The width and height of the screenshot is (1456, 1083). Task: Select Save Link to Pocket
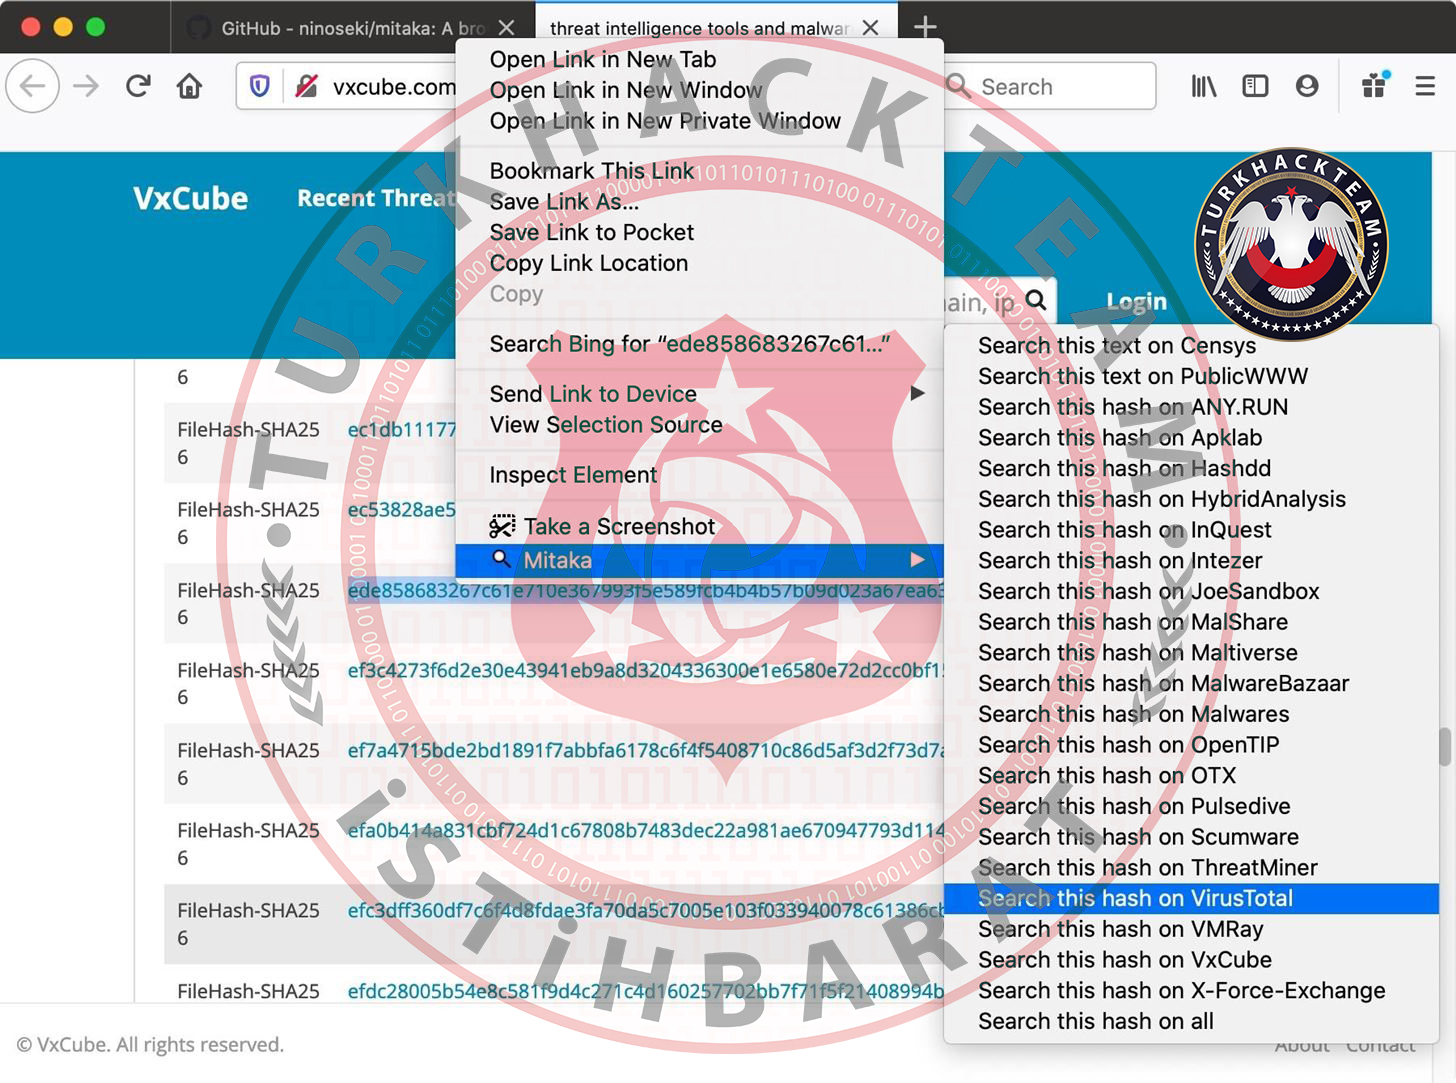tap(699, 233)
